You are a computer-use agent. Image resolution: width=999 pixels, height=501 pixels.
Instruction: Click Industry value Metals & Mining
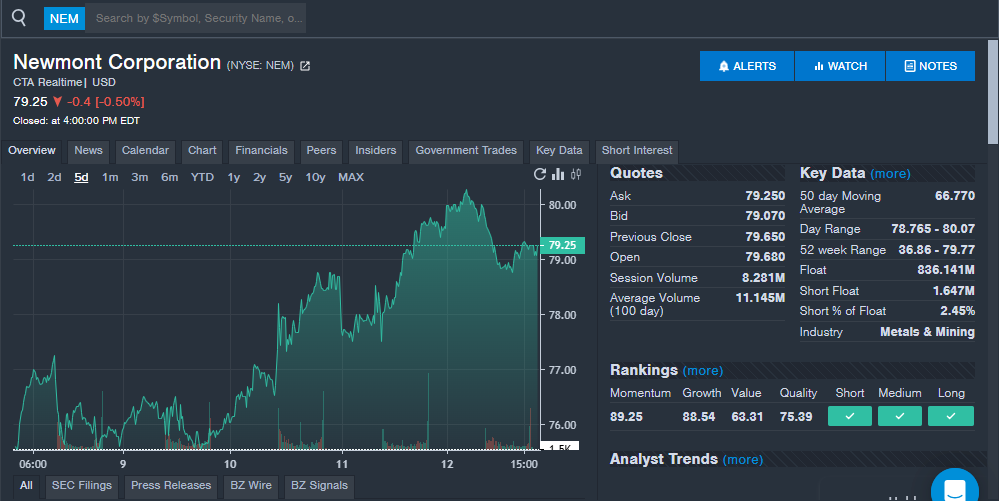click(928, 332)
